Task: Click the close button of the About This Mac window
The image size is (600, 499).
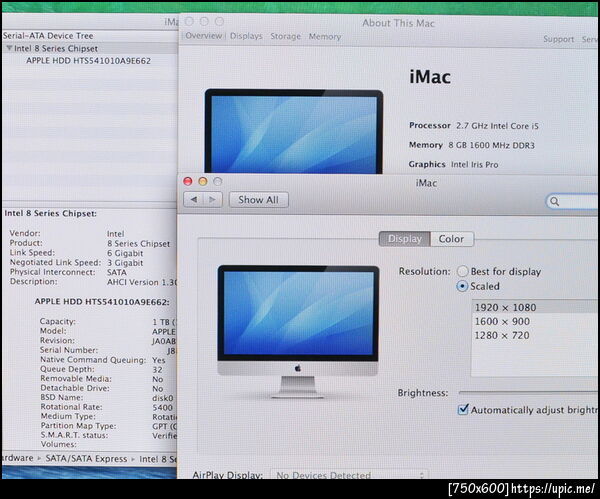Action: tap(189, 21)
